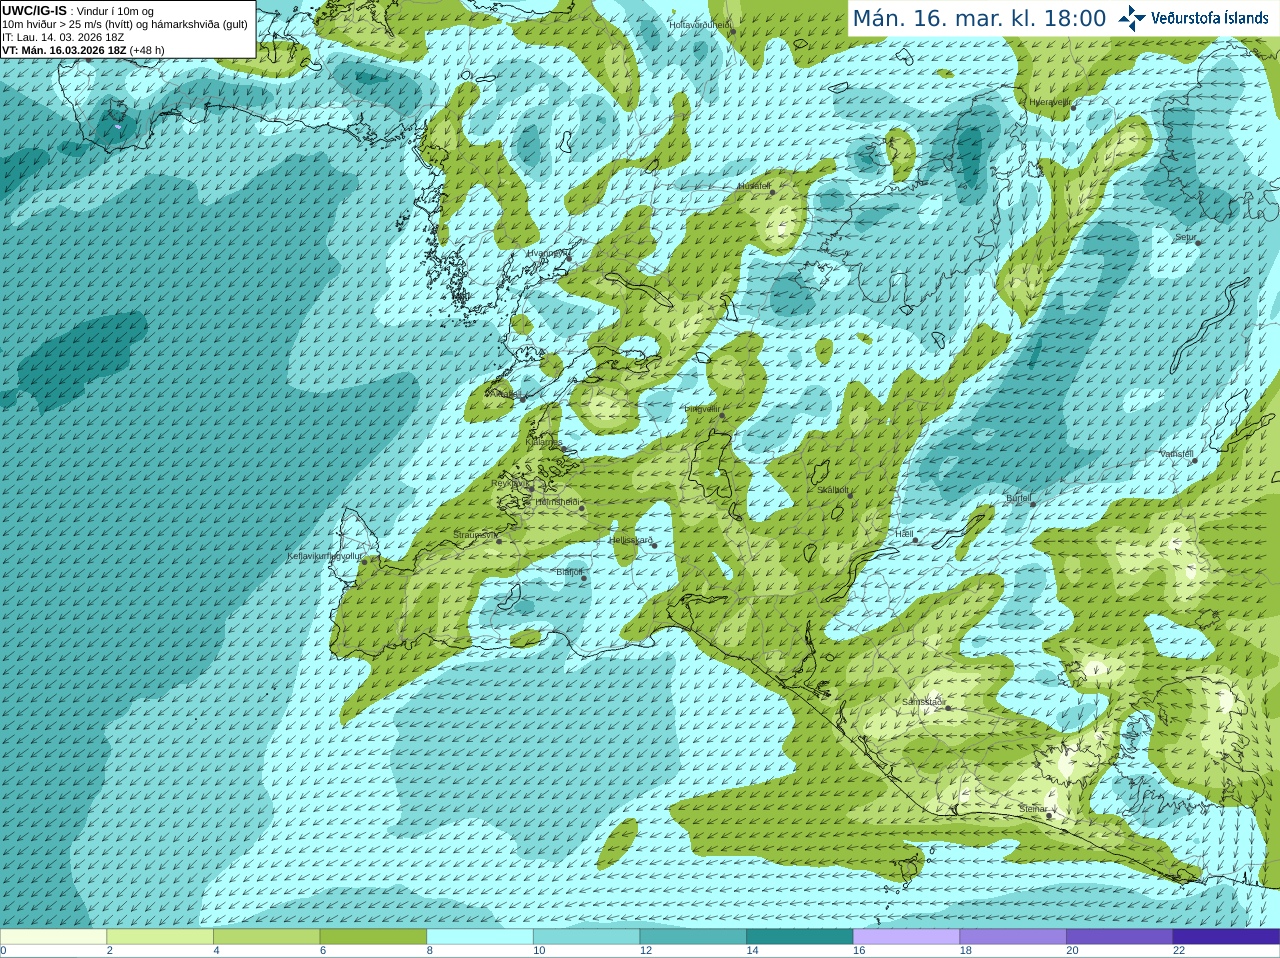Click the Bláfjöll station label
Viewport: 1280px width, 958px height.
[x=569, y=572]
